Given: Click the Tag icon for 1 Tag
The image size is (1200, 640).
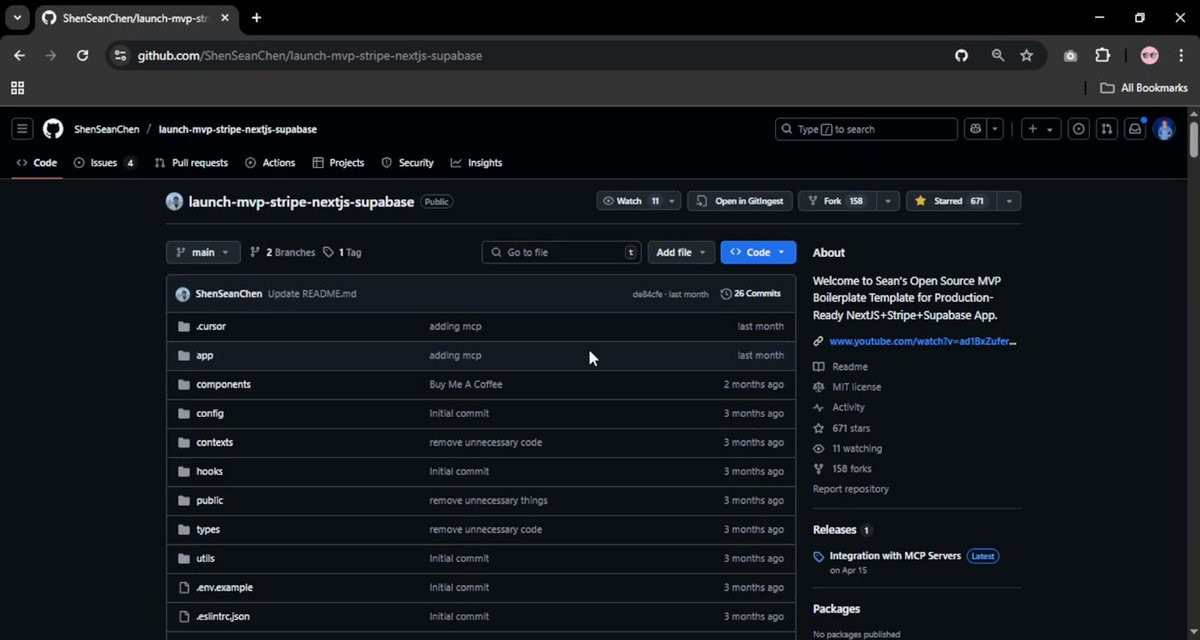Looking at the screenshot, I should 328,253.
